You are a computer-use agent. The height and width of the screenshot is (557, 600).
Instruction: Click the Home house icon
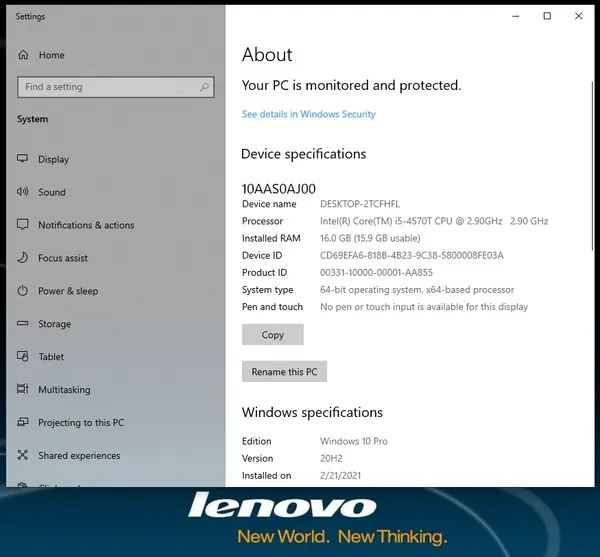tap(23, 55)
